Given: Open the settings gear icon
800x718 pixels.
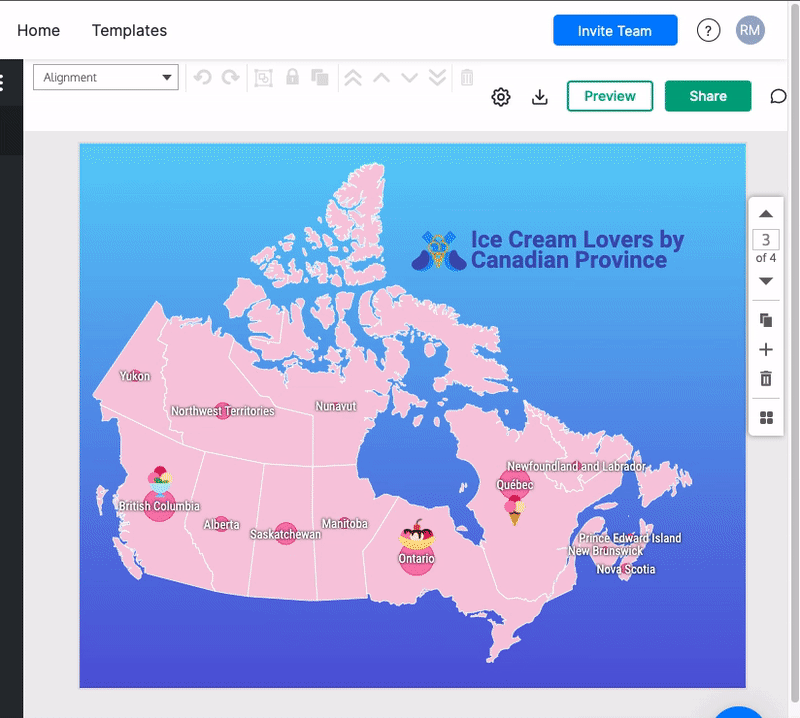Looking at the screenshot, I should [x=501, y=97].
